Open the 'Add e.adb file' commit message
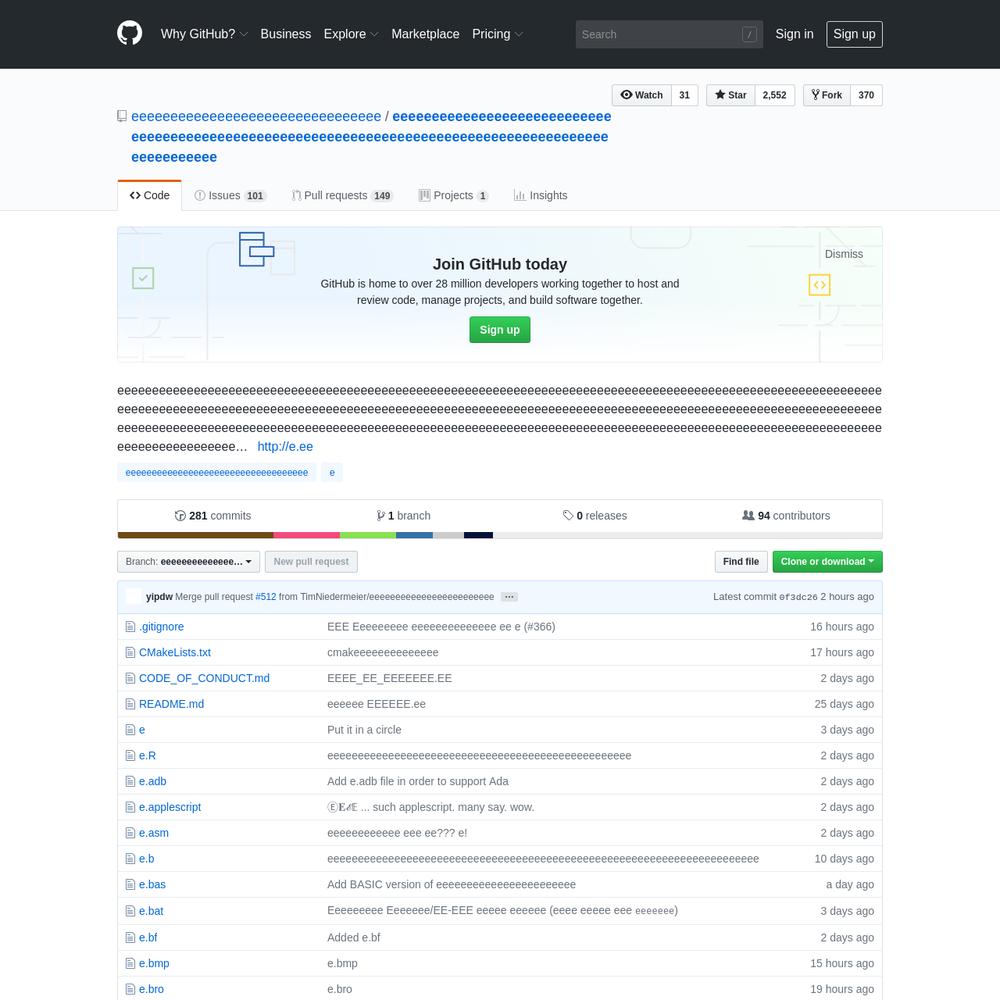Image resolution: width=1000 pixels, height=1000 pixels. (418, 781)
